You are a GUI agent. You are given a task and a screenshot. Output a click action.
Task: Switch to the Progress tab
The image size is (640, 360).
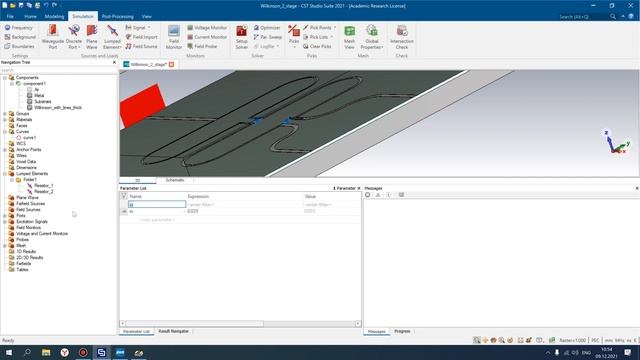tap(402, 331)
